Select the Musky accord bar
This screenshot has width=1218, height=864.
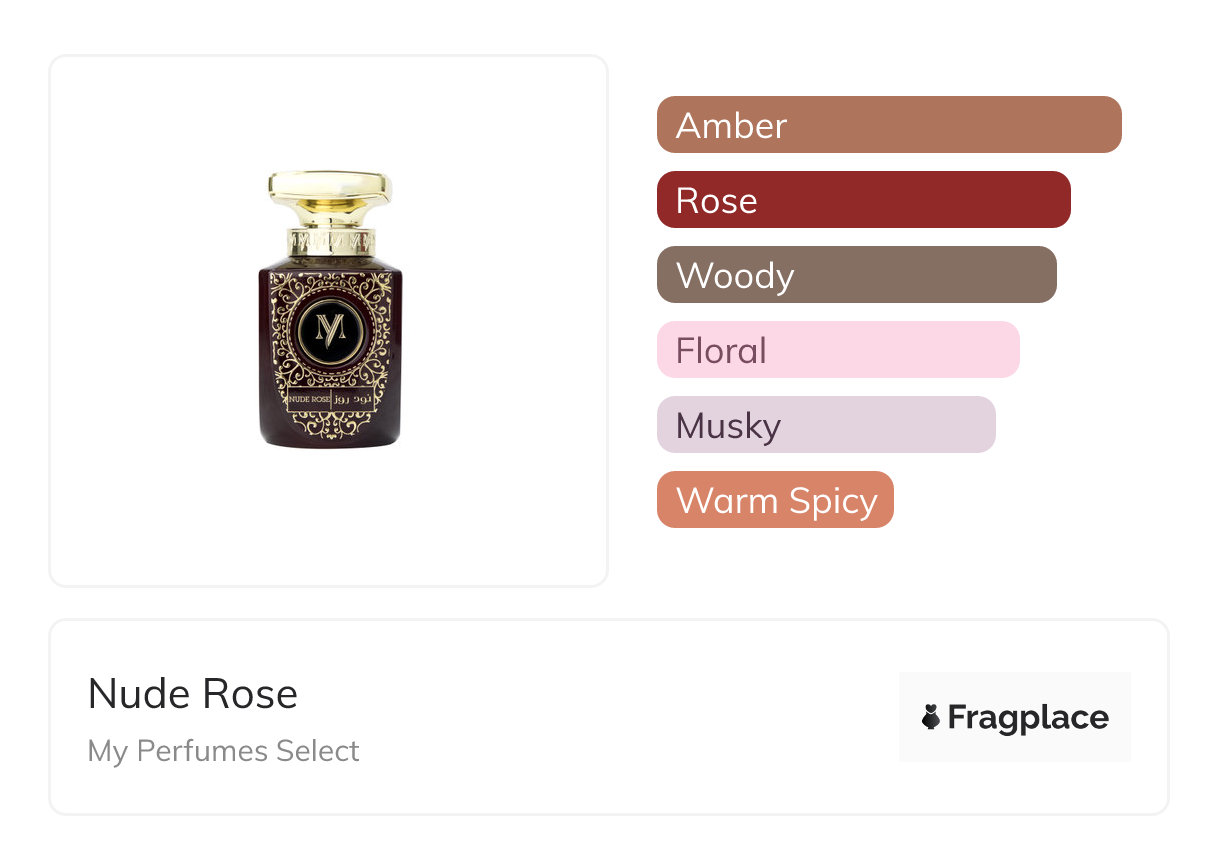point(825,425)
